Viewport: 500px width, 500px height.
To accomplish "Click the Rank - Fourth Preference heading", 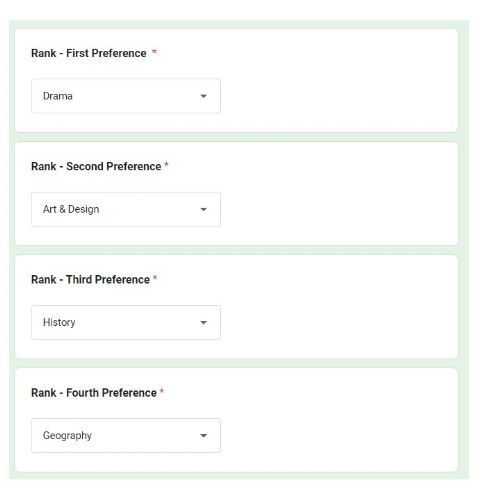I will tap(94, 393).
